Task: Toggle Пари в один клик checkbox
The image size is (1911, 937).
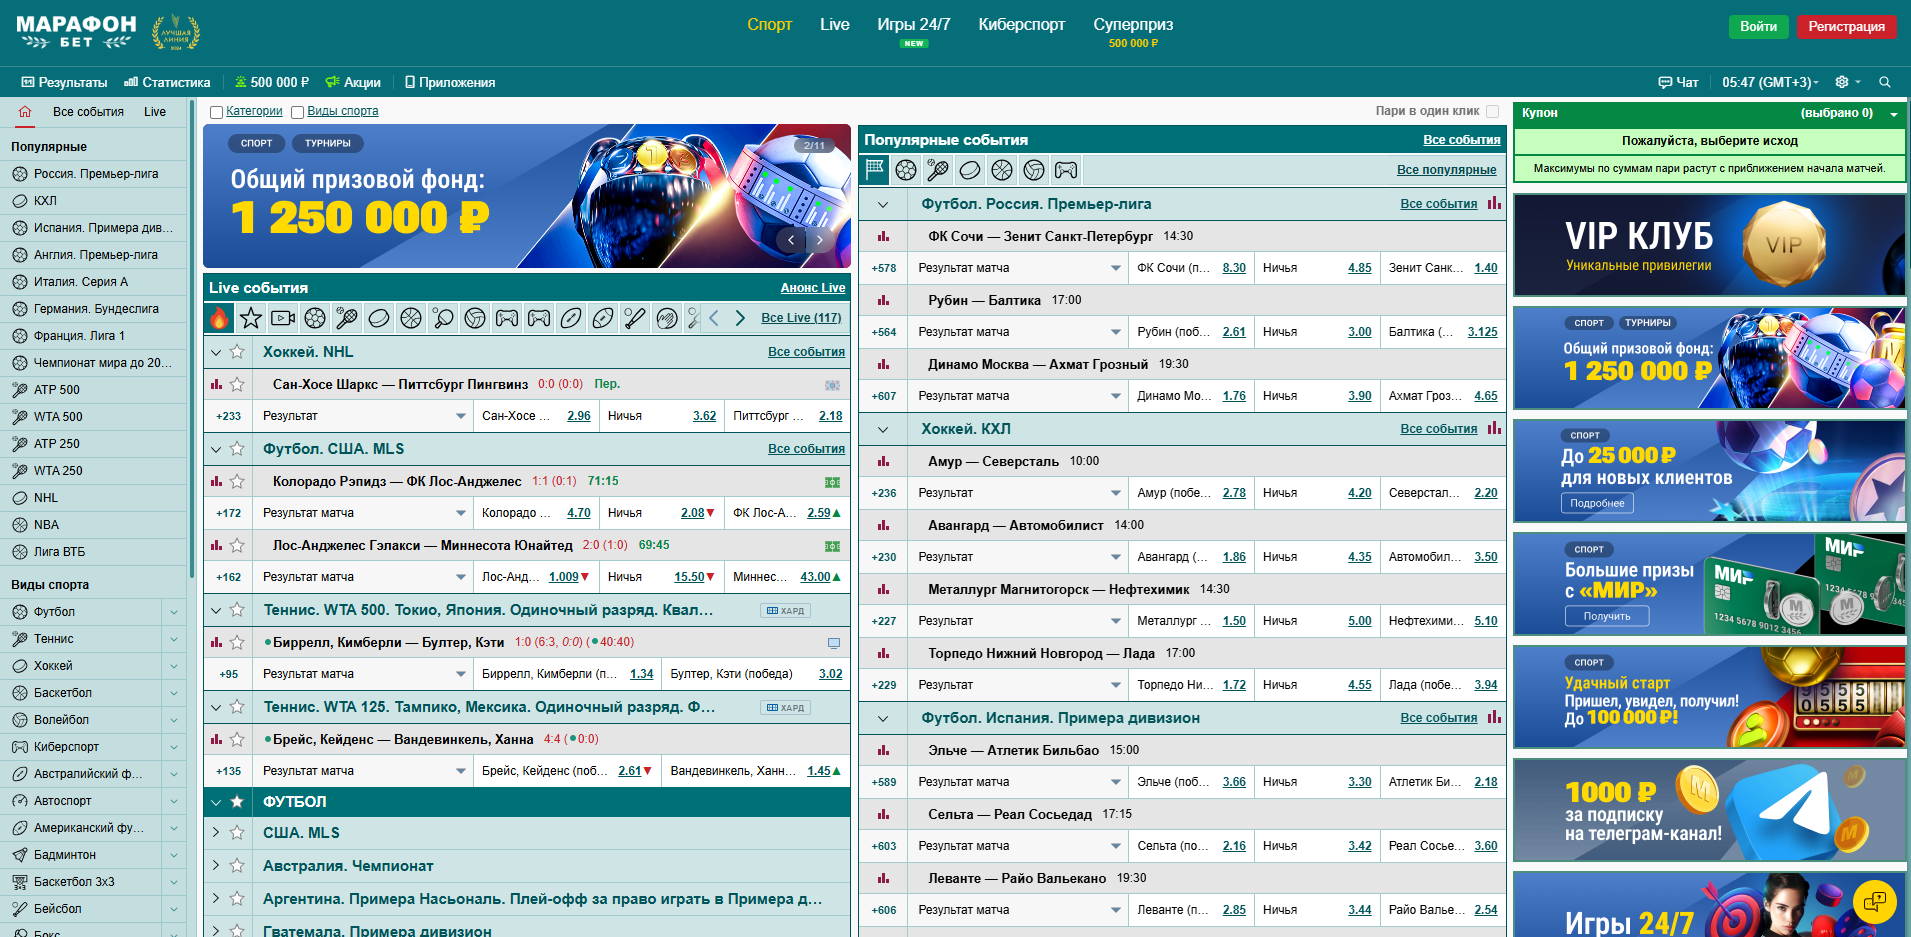Action: [x=1492, y=111]
